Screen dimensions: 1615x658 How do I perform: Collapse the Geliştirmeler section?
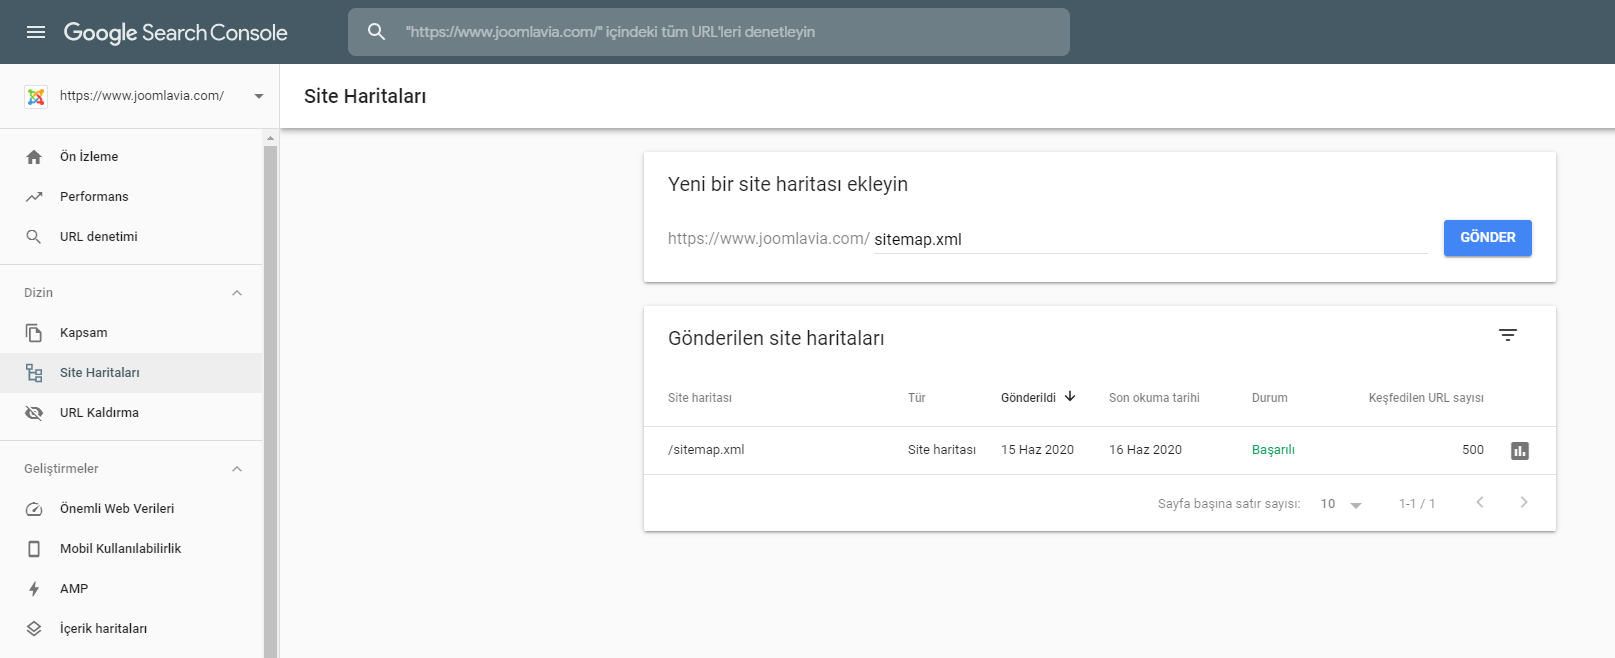[x=237, y=469]
